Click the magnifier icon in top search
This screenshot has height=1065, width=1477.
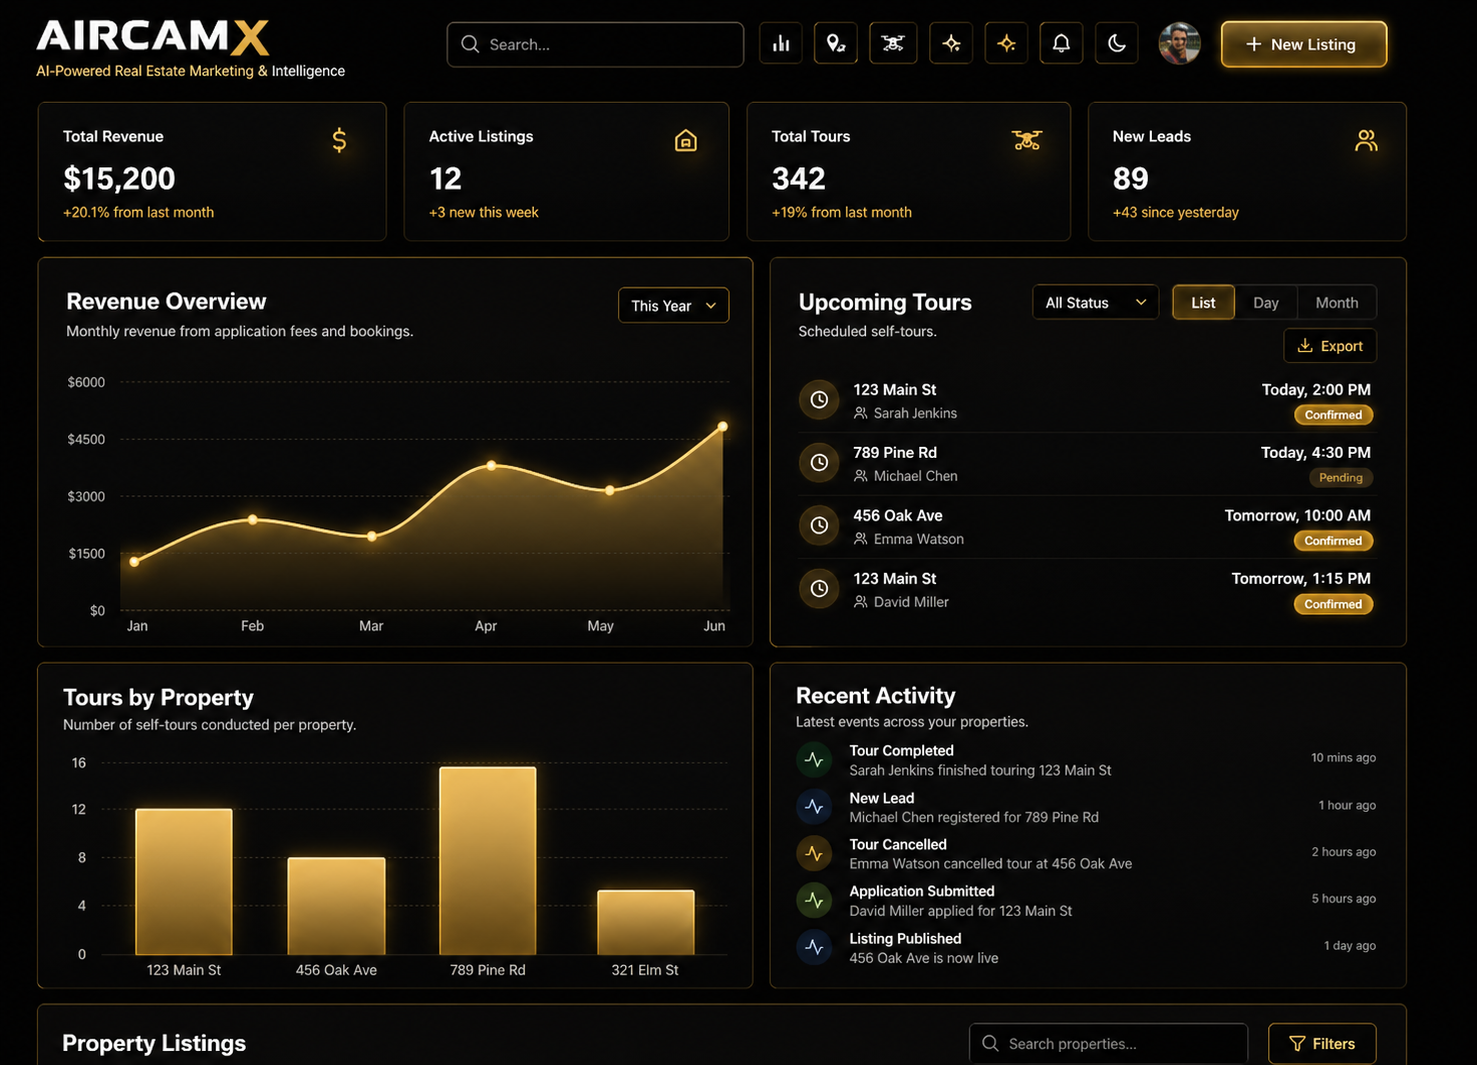470,44
